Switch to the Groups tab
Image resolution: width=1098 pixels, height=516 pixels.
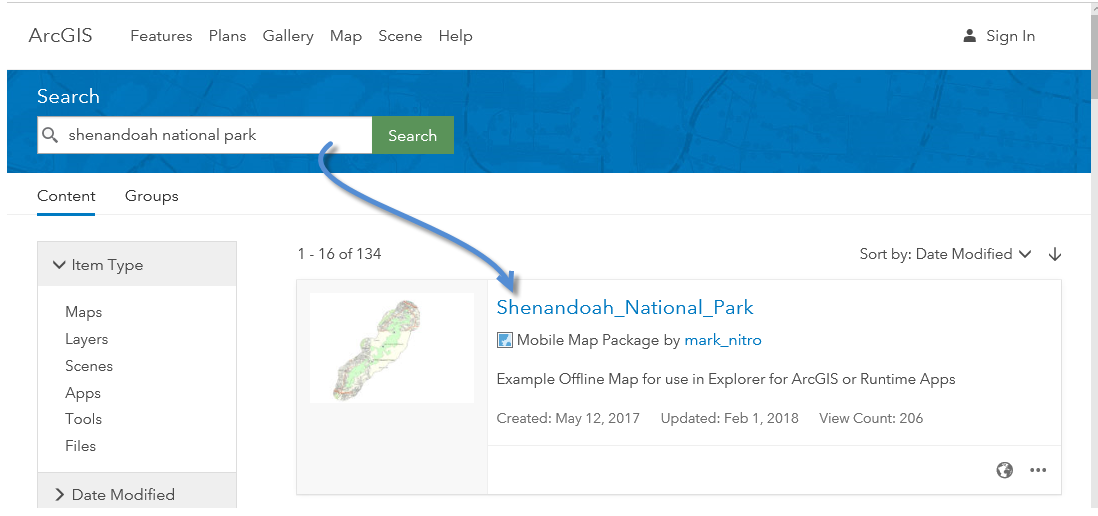point(151,196)
